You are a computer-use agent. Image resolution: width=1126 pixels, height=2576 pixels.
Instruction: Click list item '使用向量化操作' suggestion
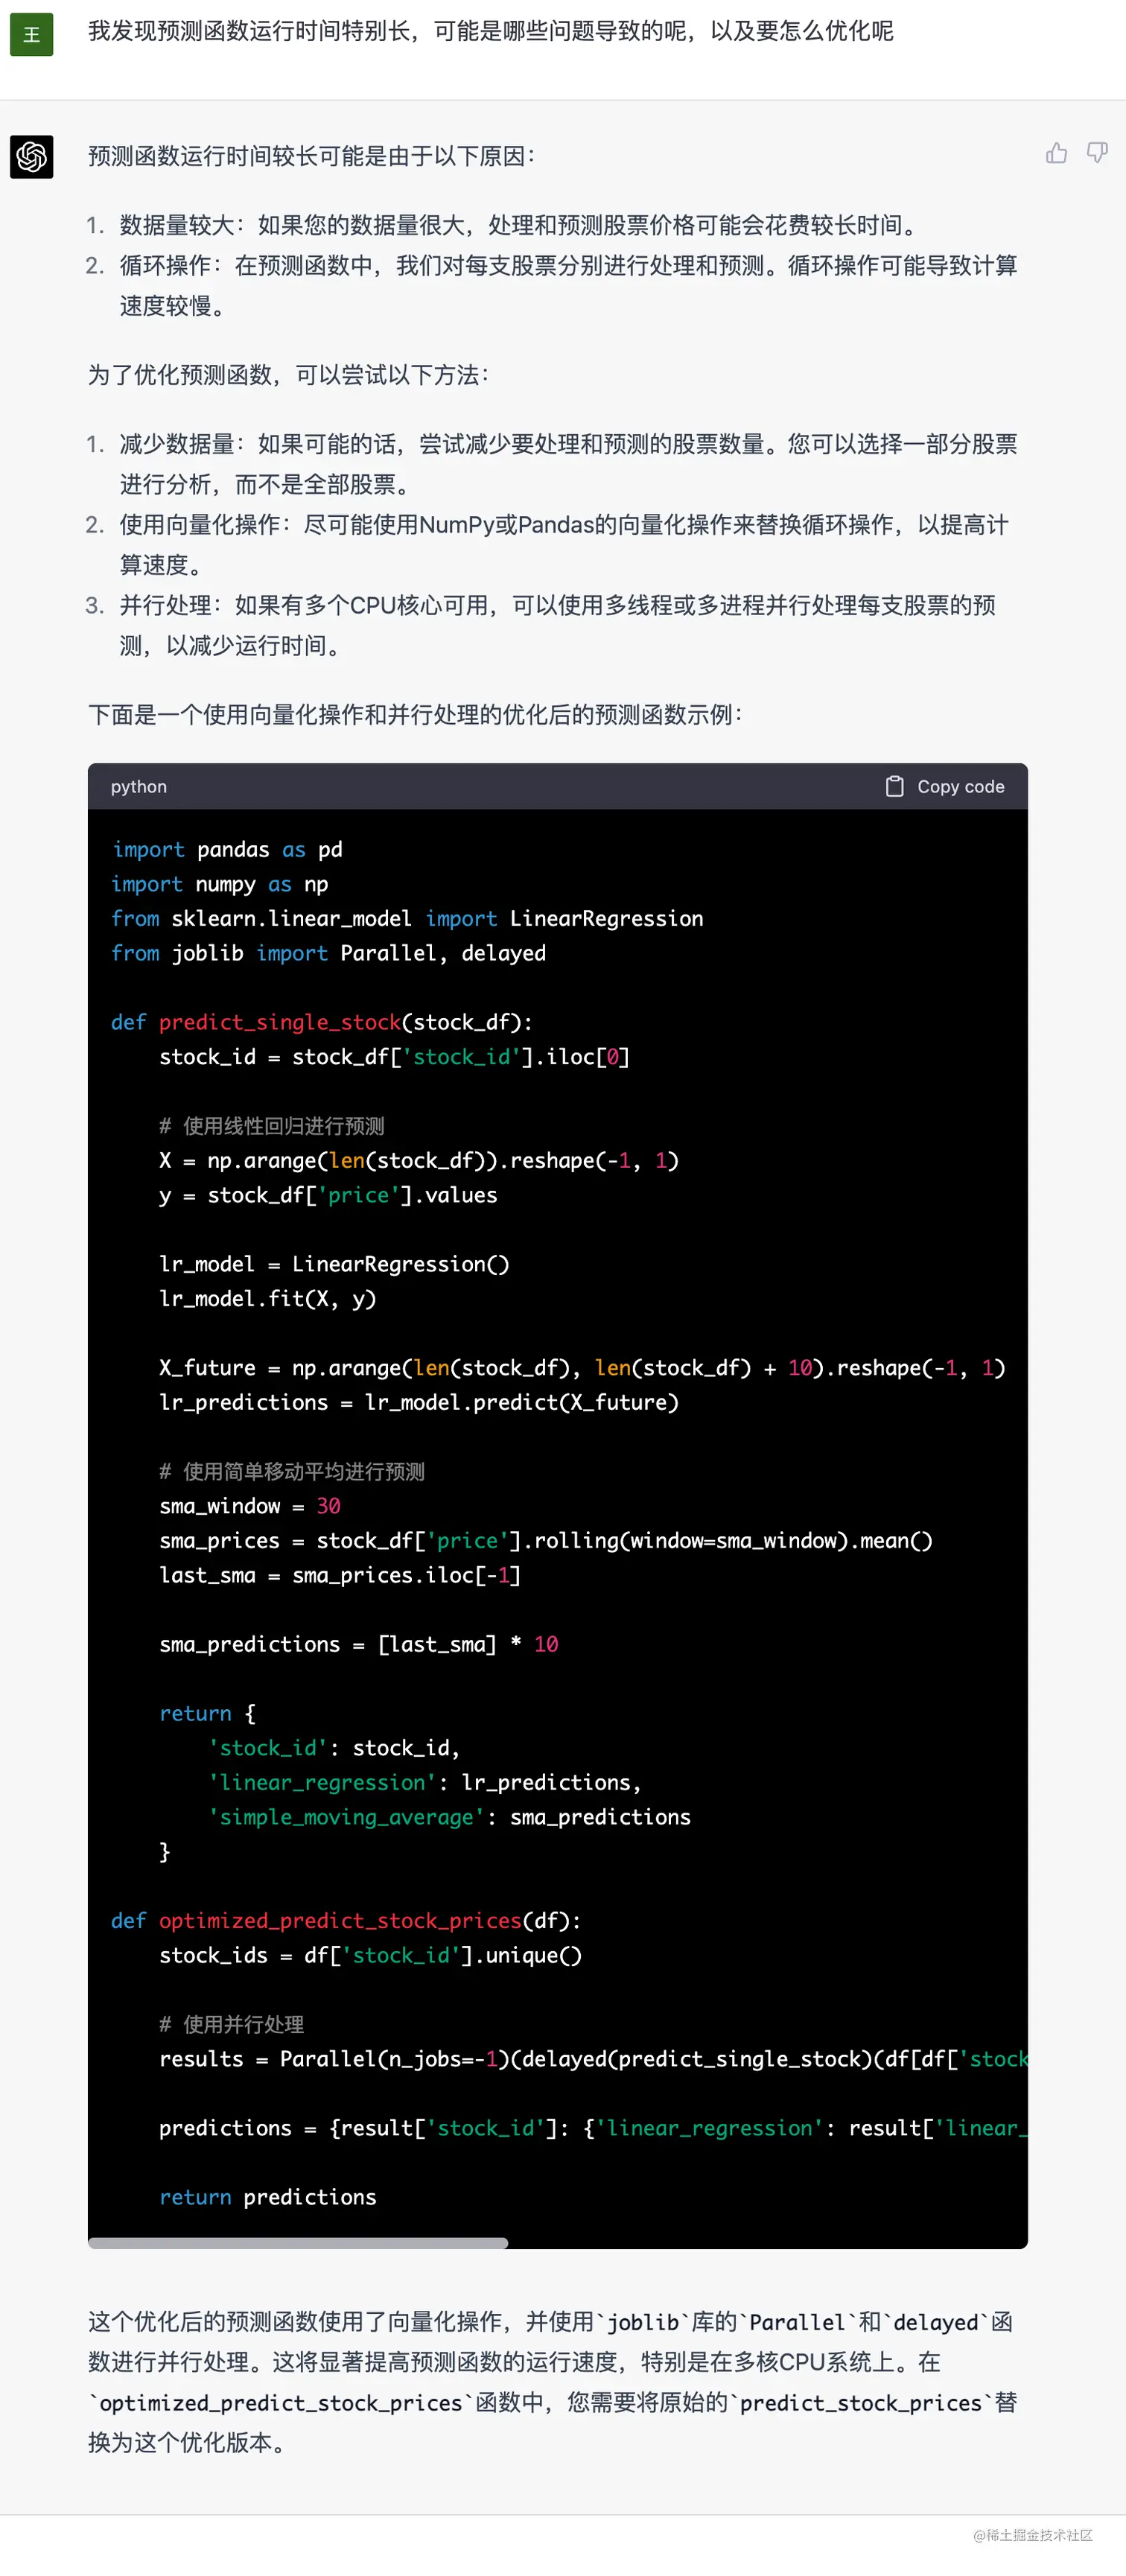point(564,545)
